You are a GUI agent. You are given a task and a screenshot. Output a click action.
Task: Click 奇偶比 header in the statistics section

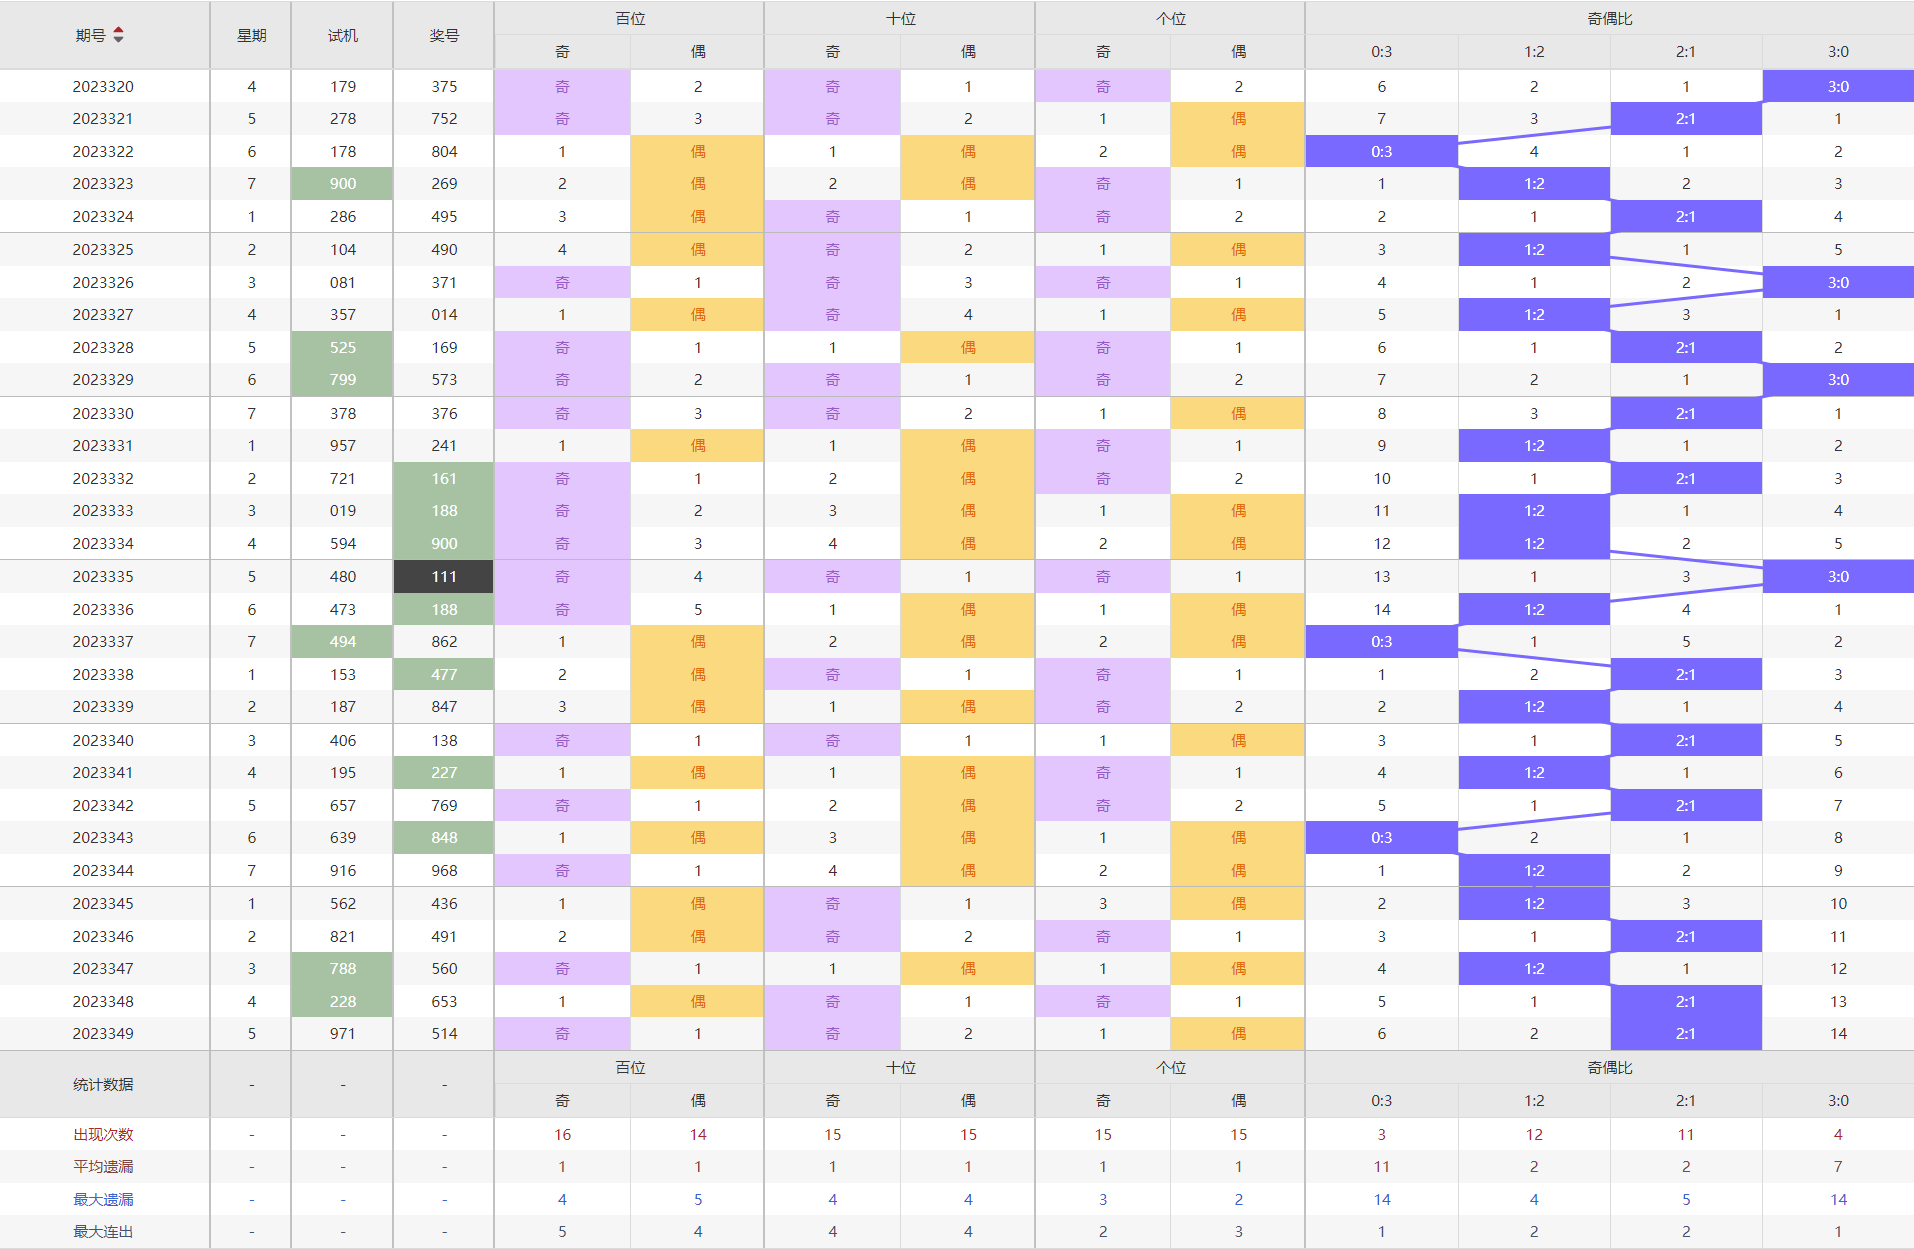(x=1610, y=1068)
